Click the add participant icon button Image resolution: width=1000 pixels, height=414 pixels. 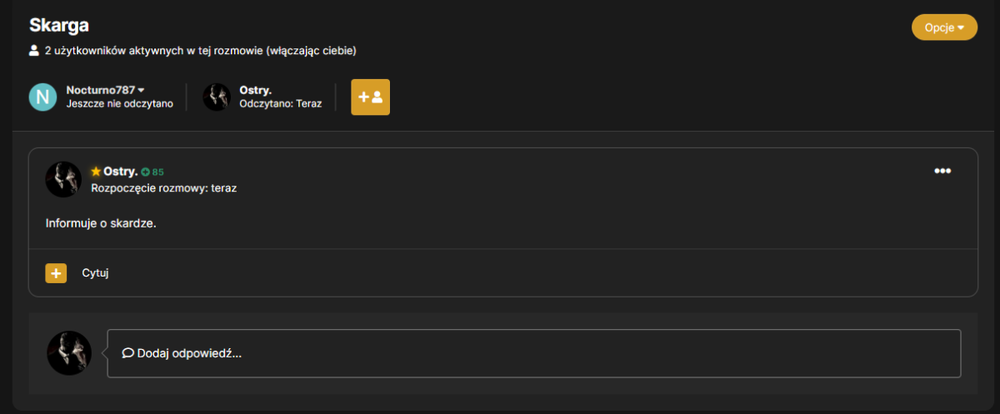370,97
